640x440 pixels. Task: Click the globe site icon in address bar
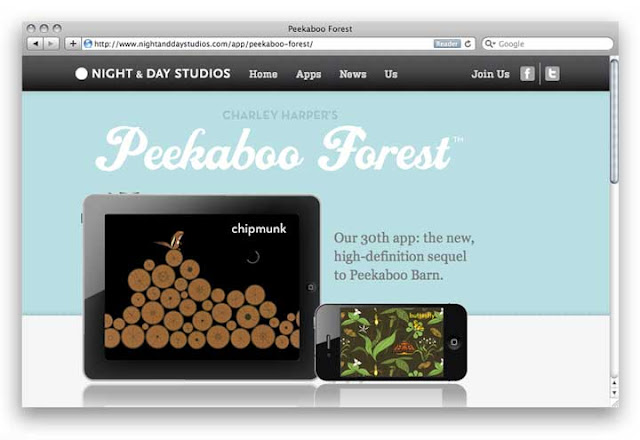[x=88, y=44]
